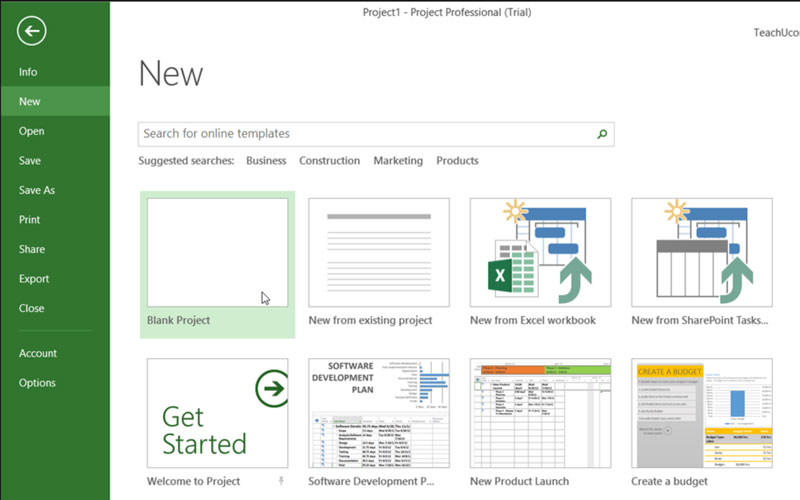Image resolution: width=800 pixels, height=500 pixels.
Task: Click the New from Excel workbook label
Action: [x=533, y=320]
